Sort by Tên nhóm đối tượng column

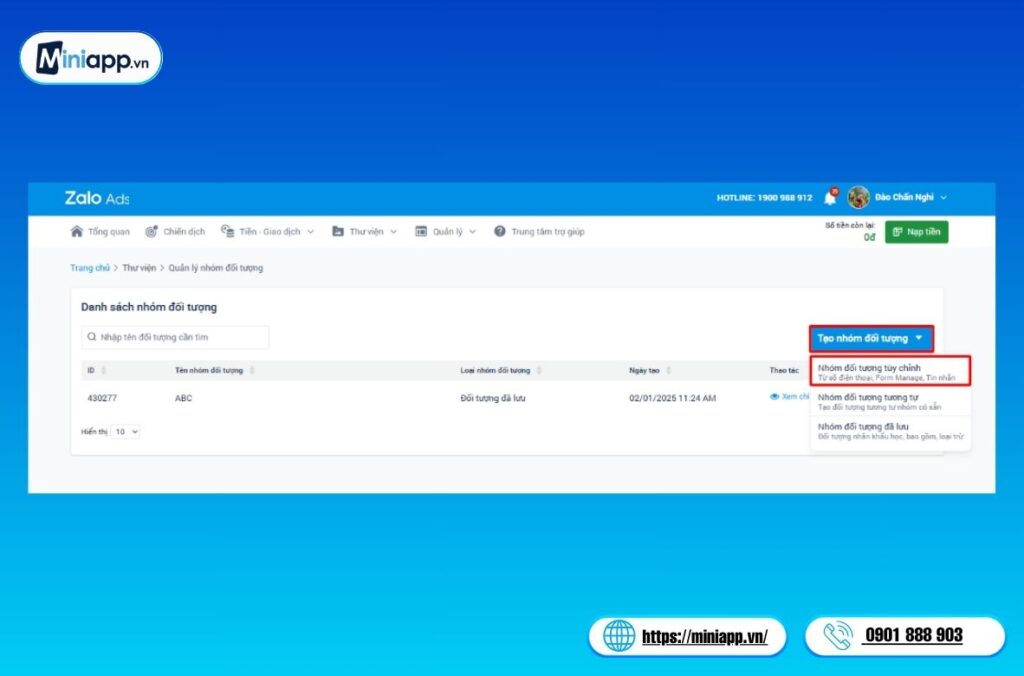tap(251, 370)
